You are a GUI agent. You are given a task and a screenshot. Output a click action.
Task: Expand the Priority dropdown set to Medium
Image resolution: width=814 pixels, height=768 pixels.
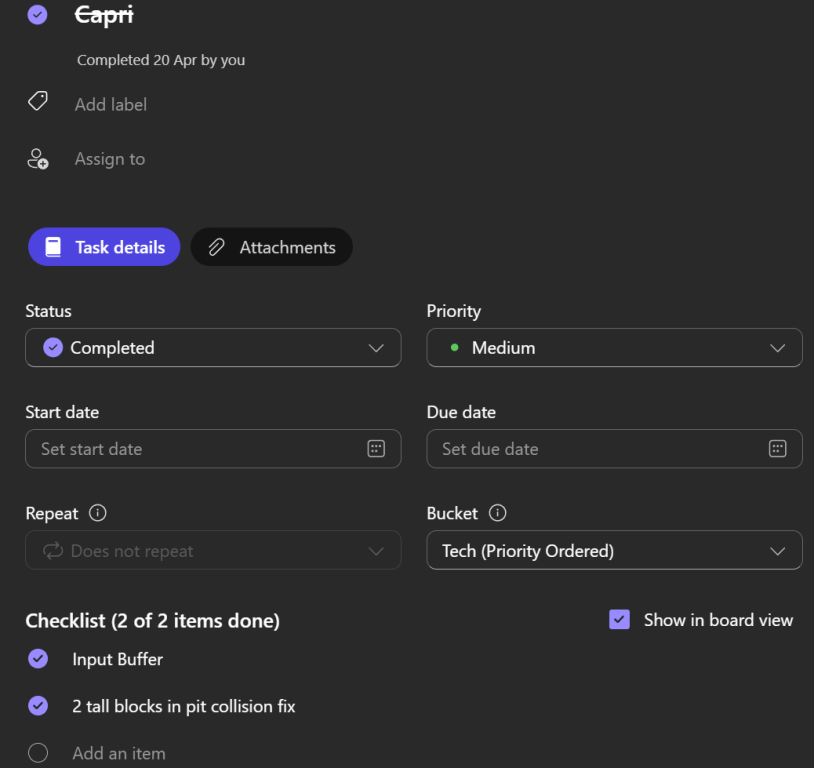coord(614,347)
